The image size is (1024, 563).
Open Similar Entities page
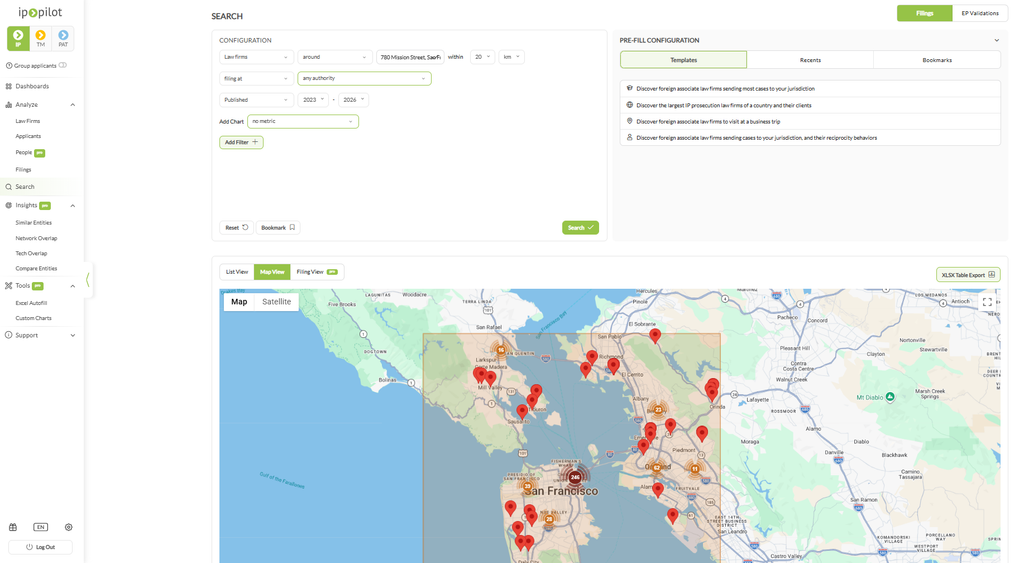33,223
